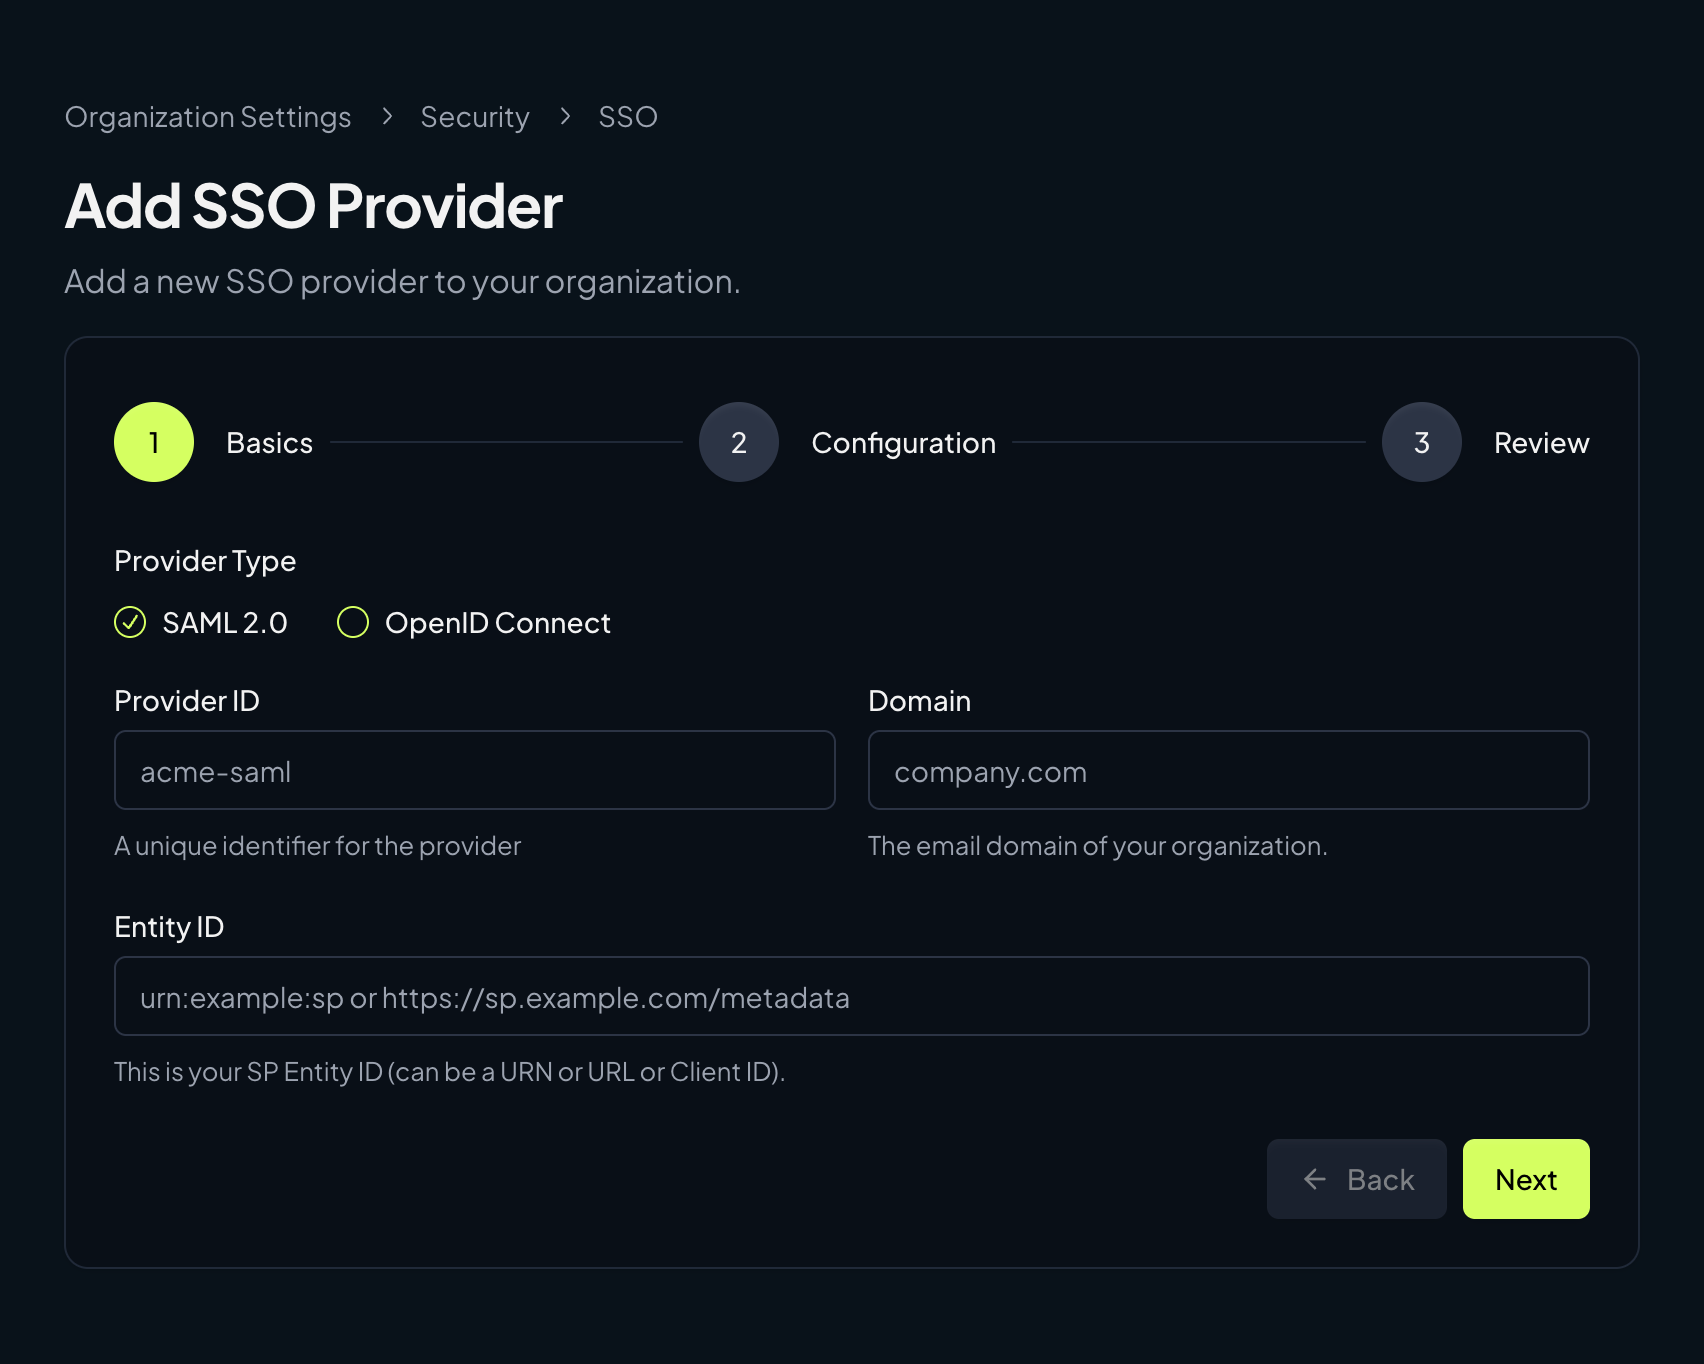The image size is (1704, 1364).
Task: Focus the Domain field showing company.com
Action: [1228, 770]
